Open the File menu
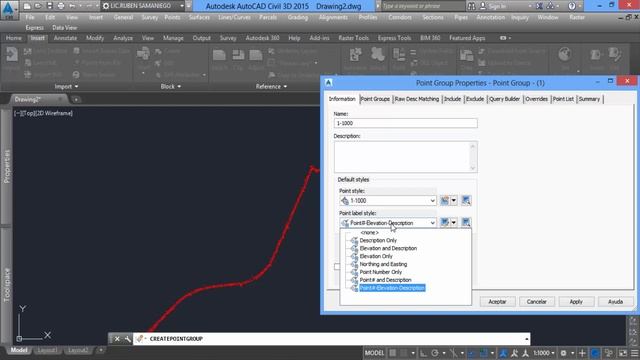640x360 pixels. pos(30,17)
